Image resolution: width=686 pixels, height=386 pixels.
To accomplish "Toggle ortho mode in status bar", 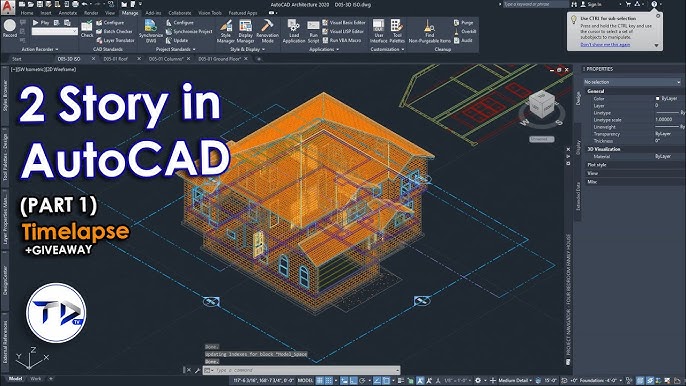I will pyautogui.click(x=353, y=381).
